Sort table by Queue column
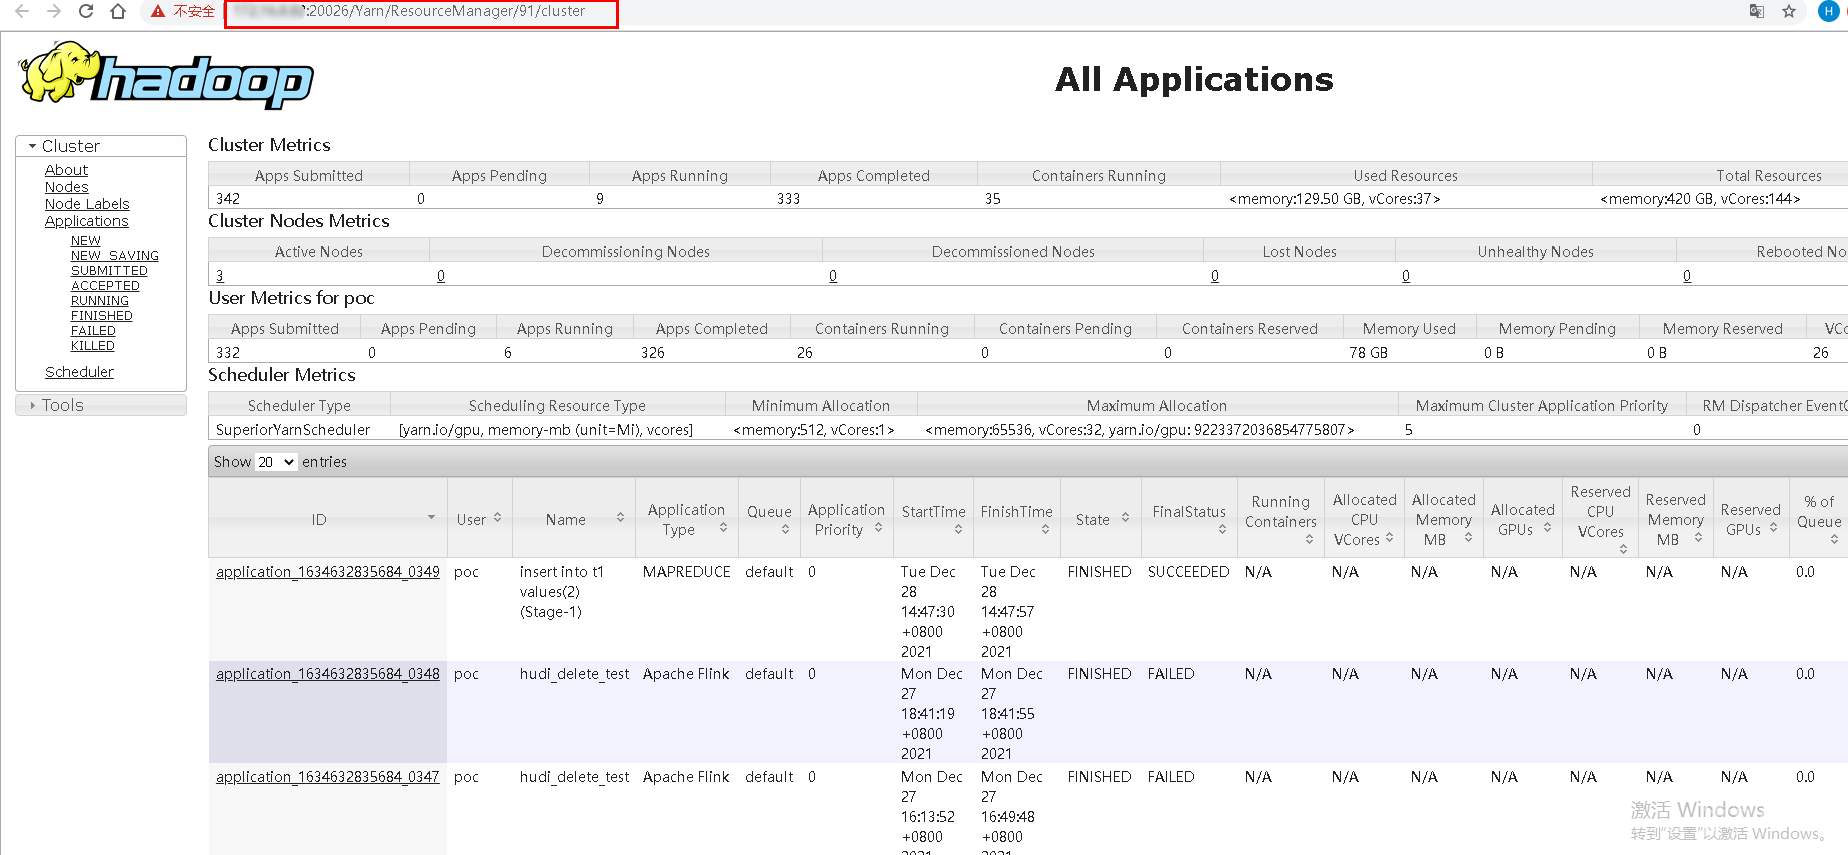 pos(769,519)
